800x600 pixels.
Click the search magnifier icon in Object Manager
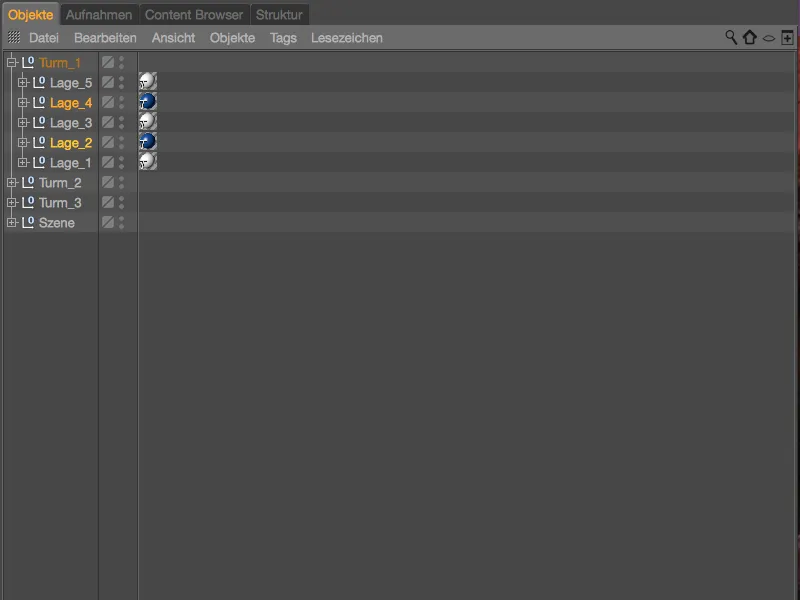point(731,37)
